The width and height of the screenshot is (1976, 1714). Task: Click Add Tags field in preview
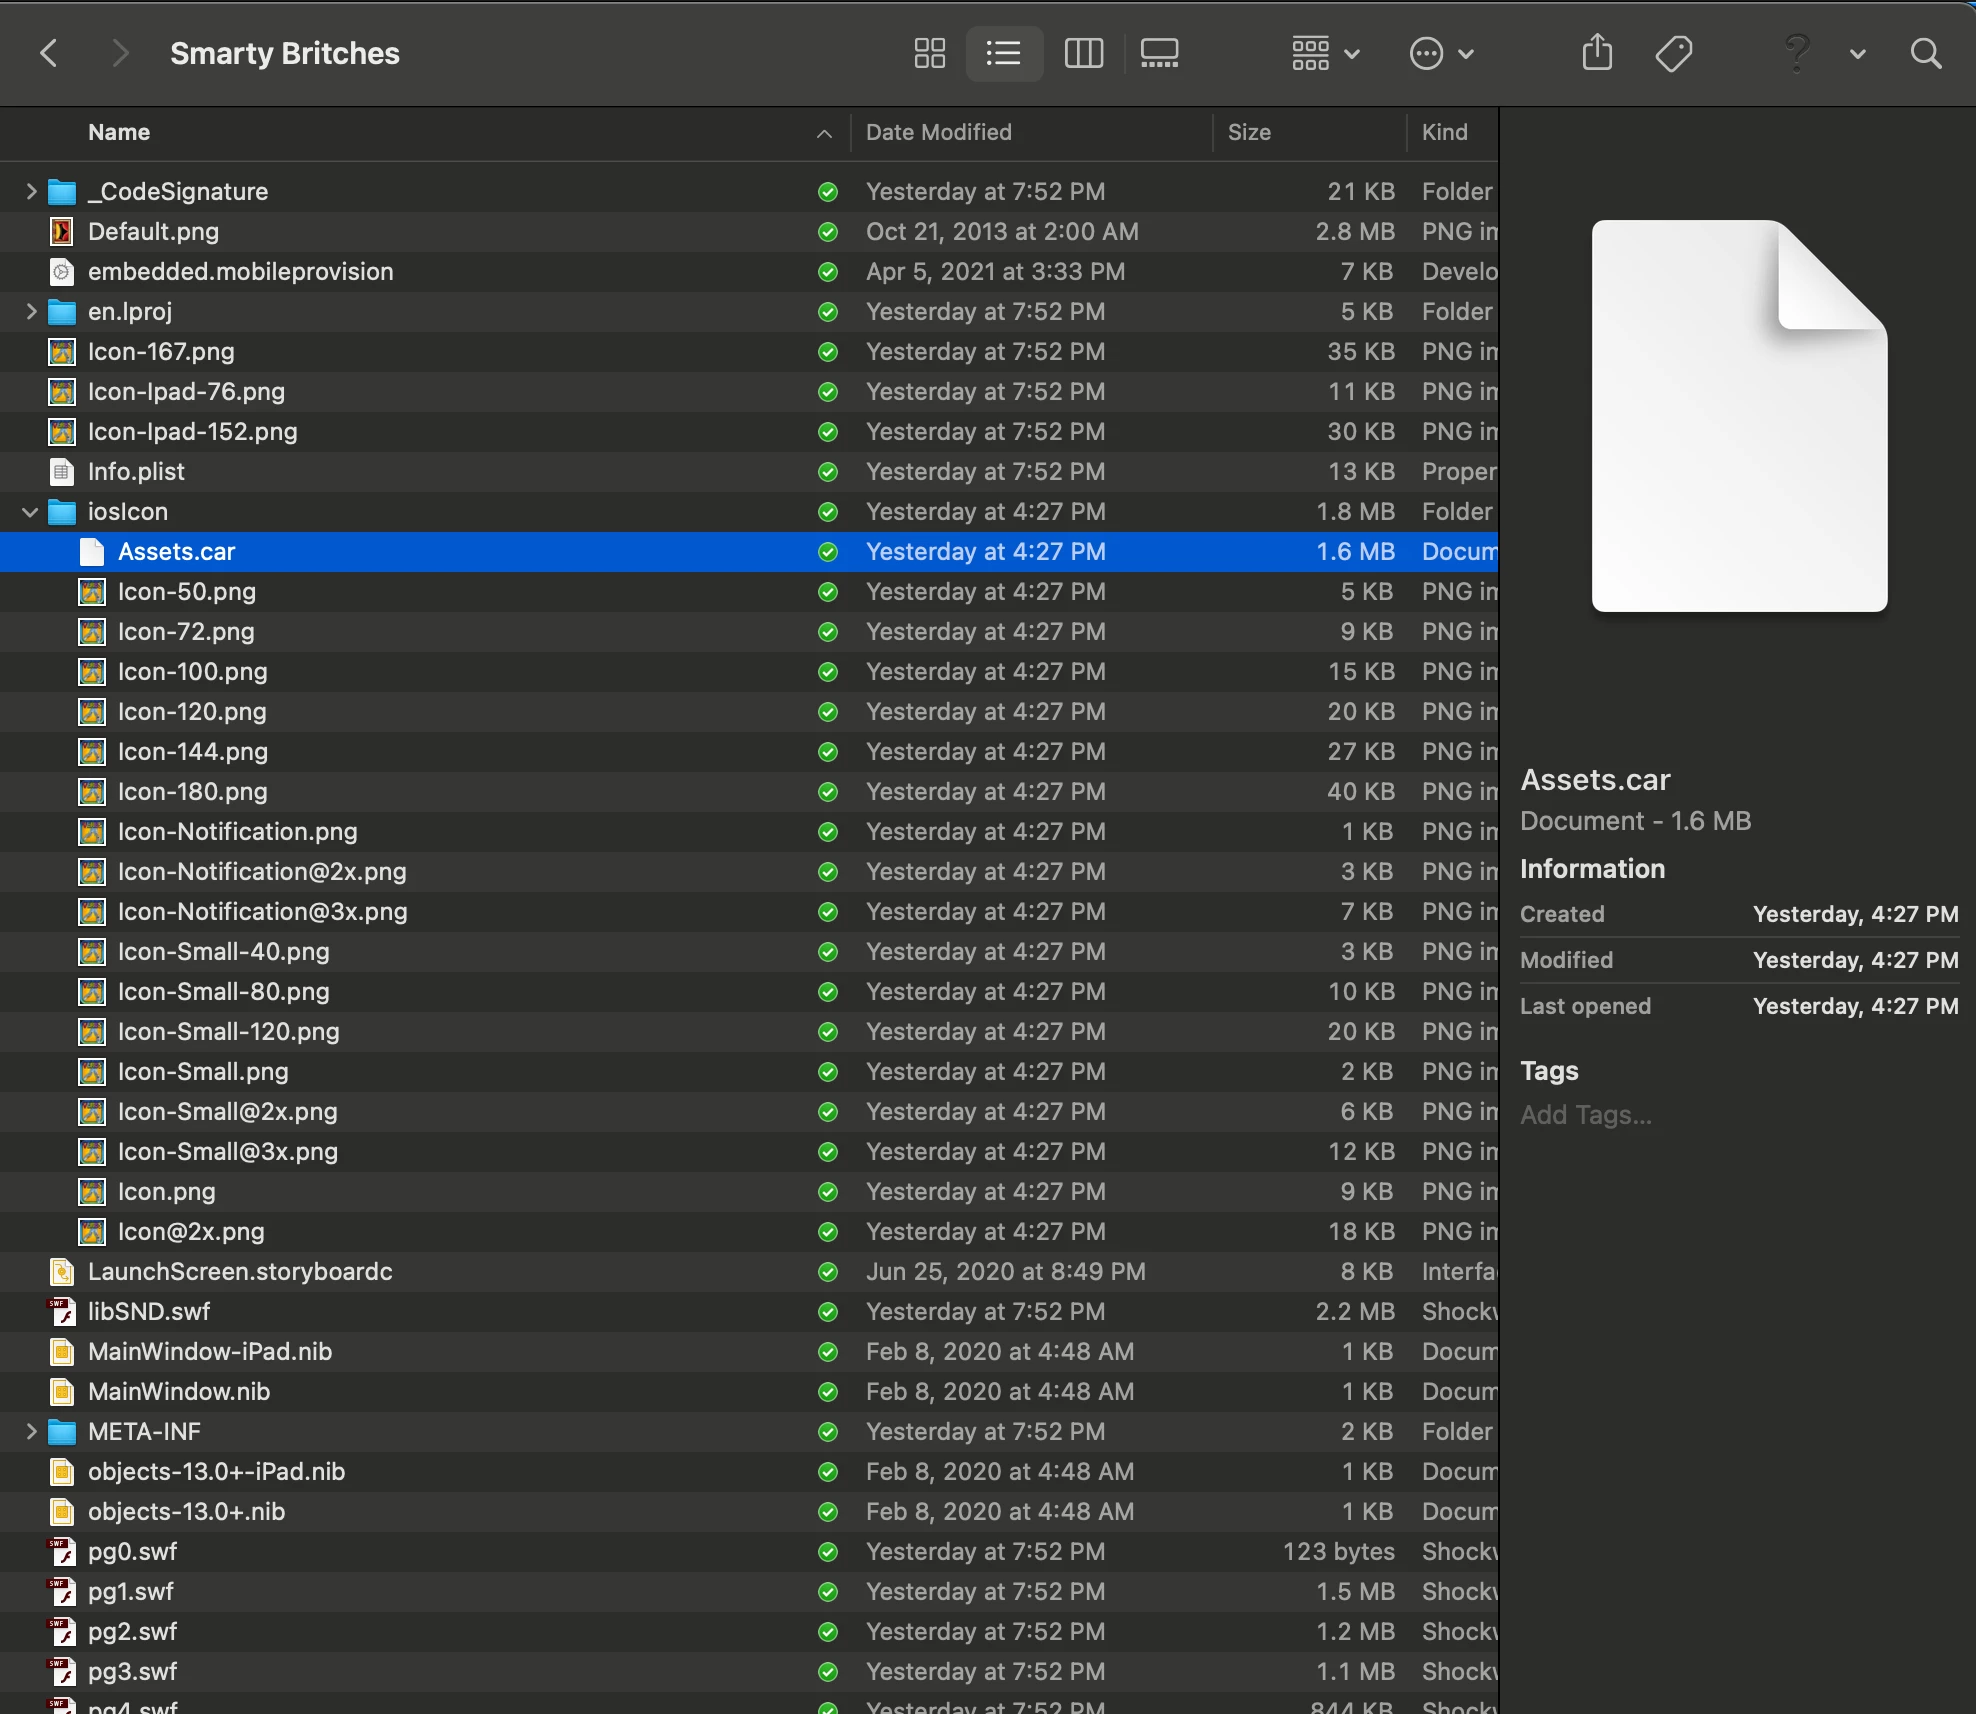pos(1586,1115)
